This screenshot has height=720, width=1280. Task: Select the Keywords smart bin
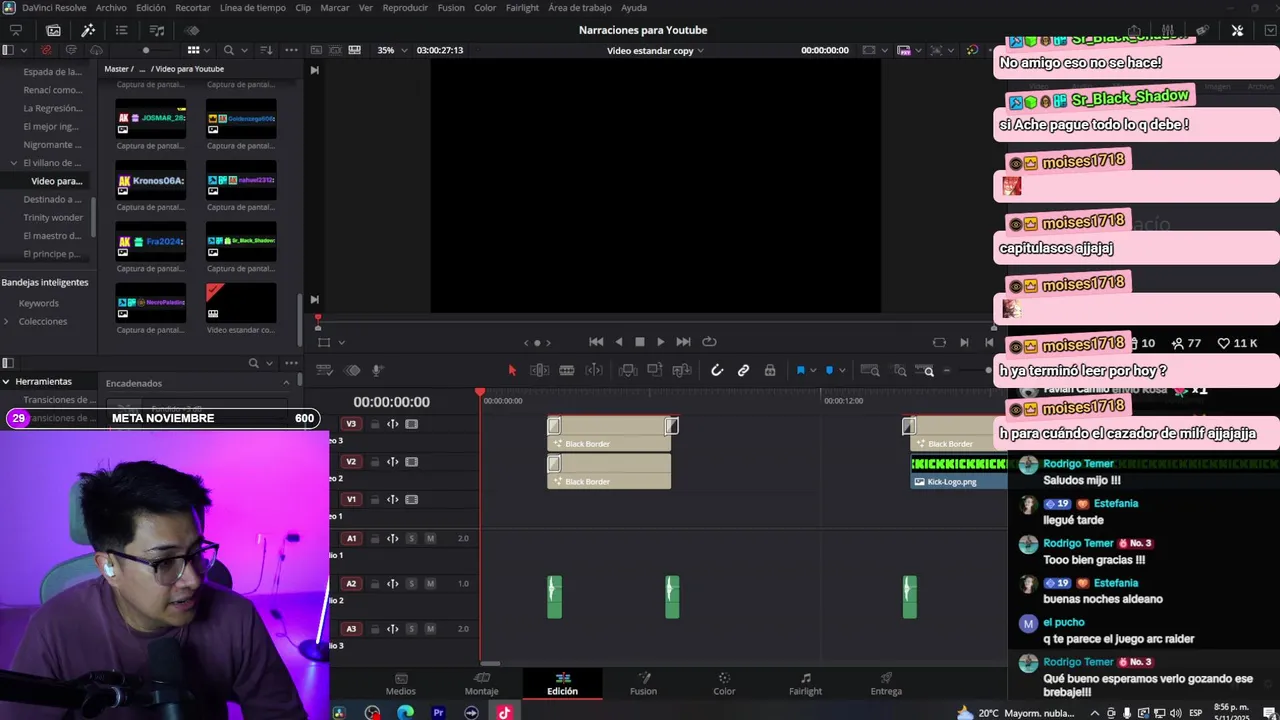(x=39, y=303)
